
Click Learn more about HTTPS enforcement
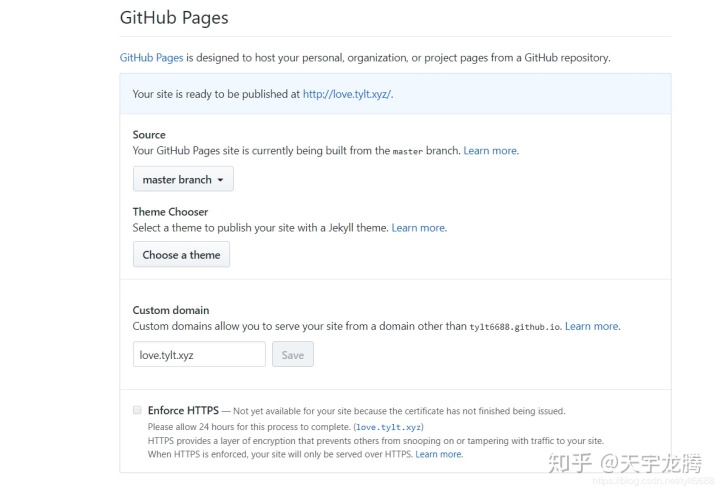[x=439, y=454]
